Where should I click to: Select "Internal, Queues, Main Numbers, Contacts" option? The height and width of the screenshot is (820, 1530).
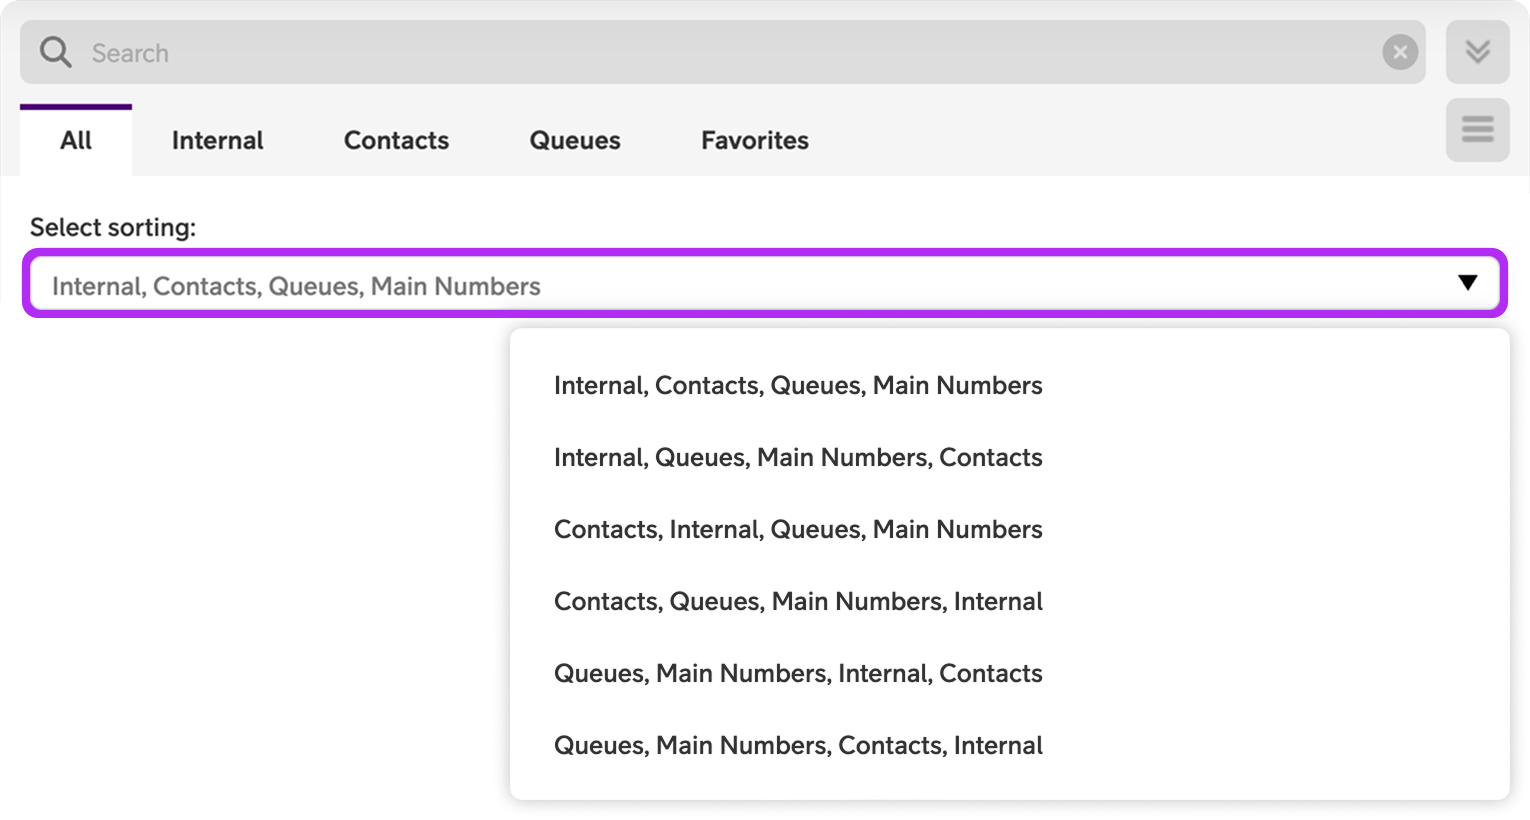(x=798, y=458)
